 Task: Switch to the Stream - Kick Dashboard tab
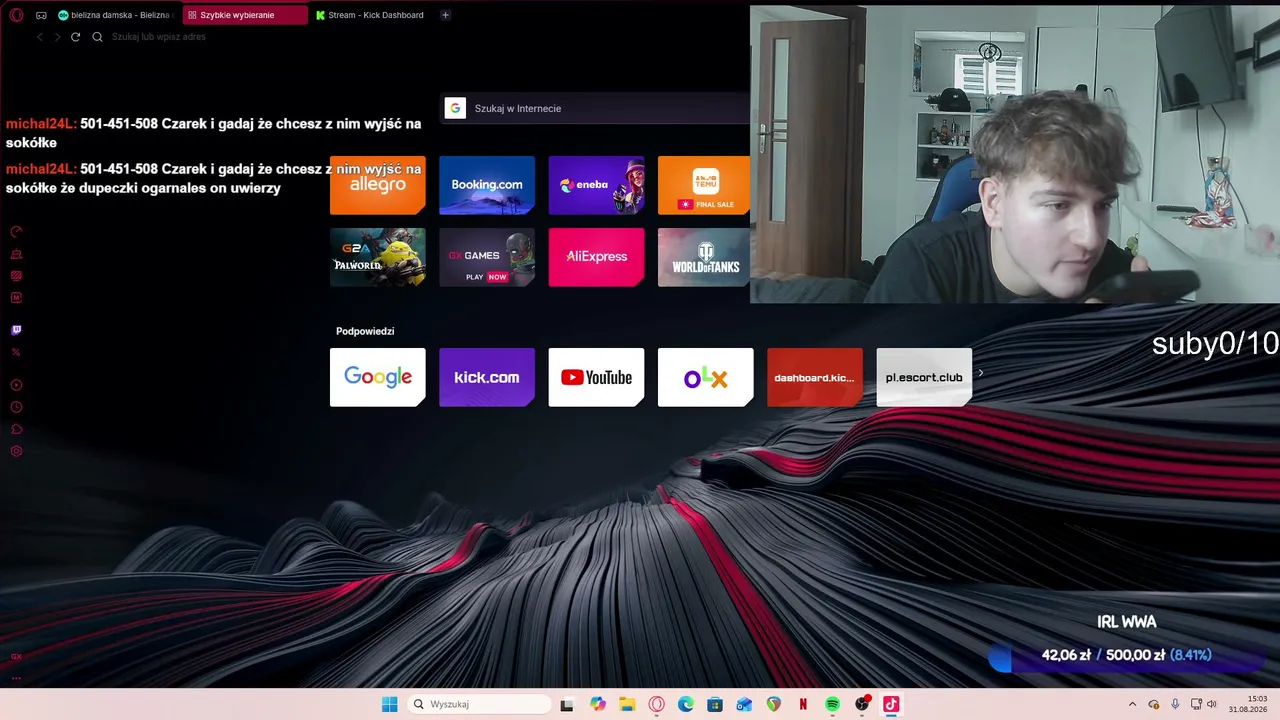click(x=369, y=15)
